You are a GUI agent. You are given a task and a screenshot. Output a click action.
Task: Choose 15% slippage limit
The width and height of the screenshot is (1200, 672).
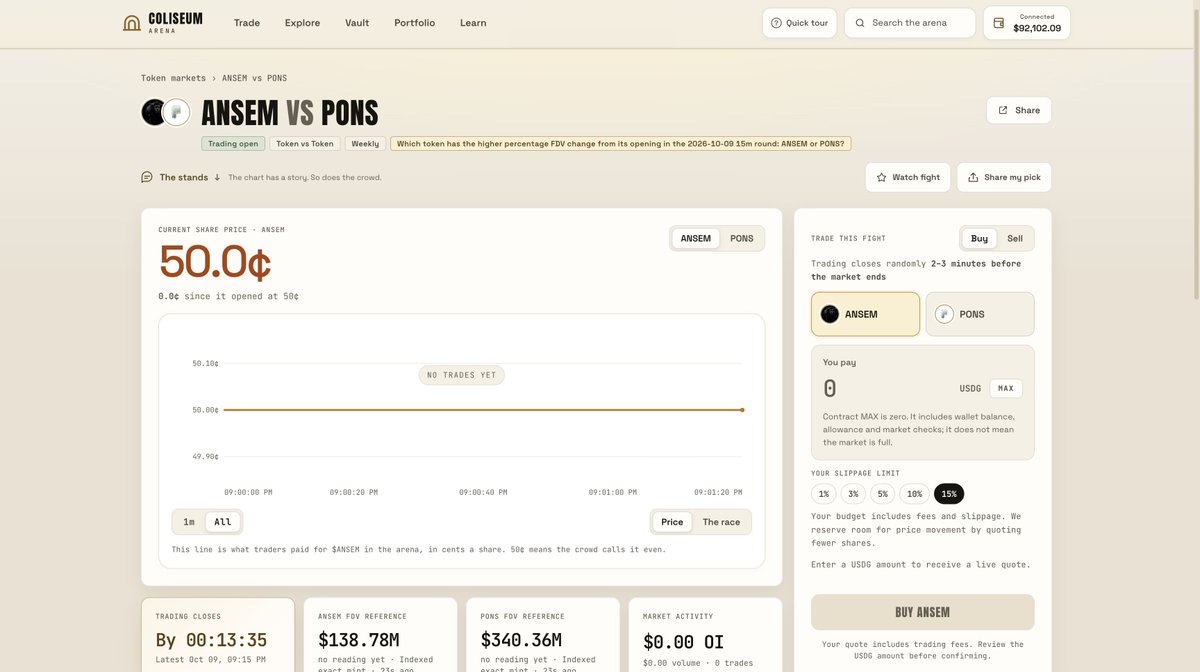(949, 494)
